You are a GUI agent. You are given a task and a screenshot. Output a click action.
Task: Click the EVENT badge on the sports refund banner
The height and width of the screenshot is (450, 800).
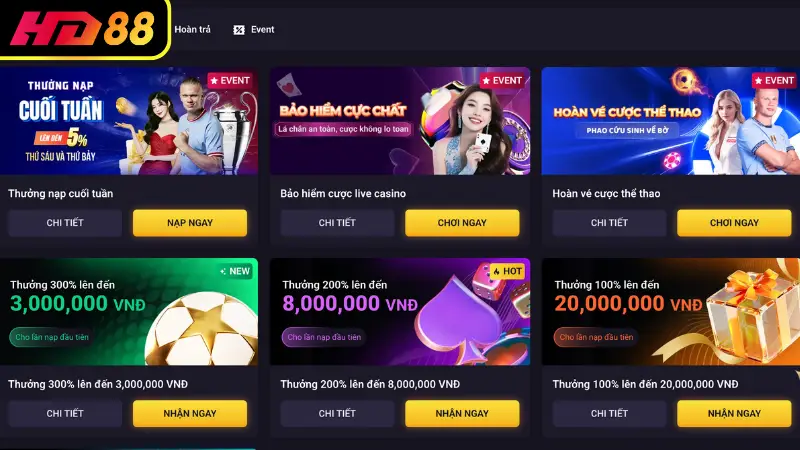[775, 81]
